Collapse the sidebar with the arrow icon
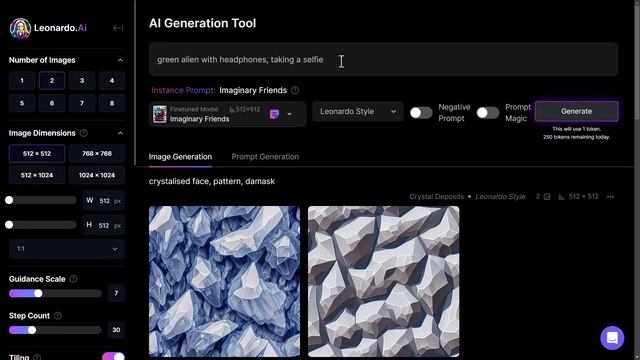This screenshot has width=640, height=360. pos(118,28)
